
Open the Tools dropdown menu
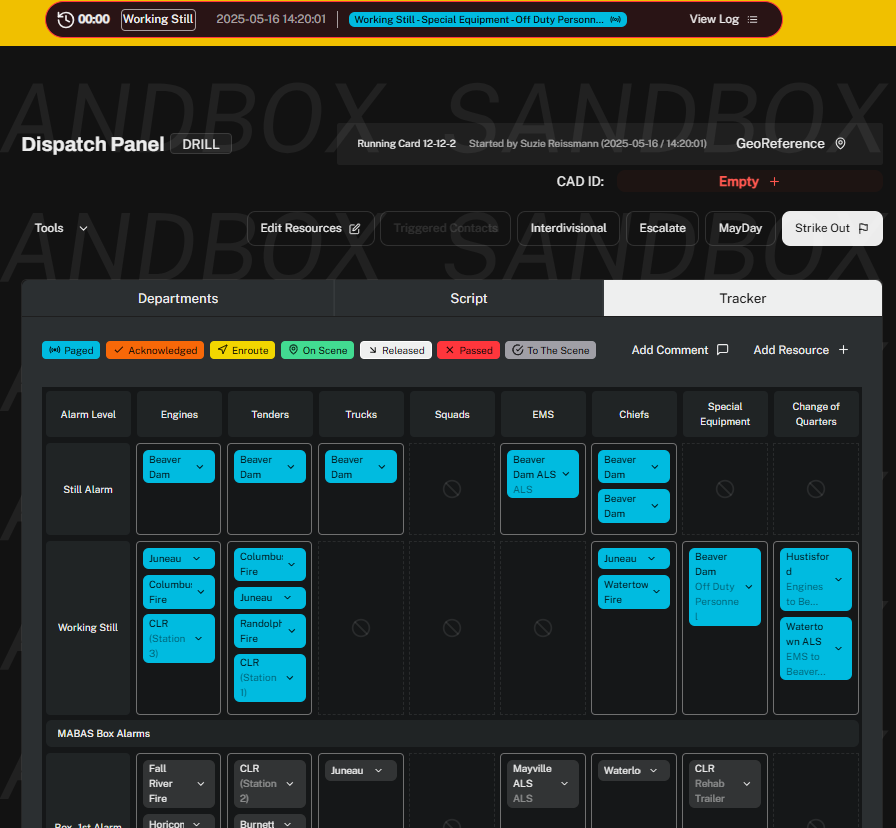tap(61, 229)
